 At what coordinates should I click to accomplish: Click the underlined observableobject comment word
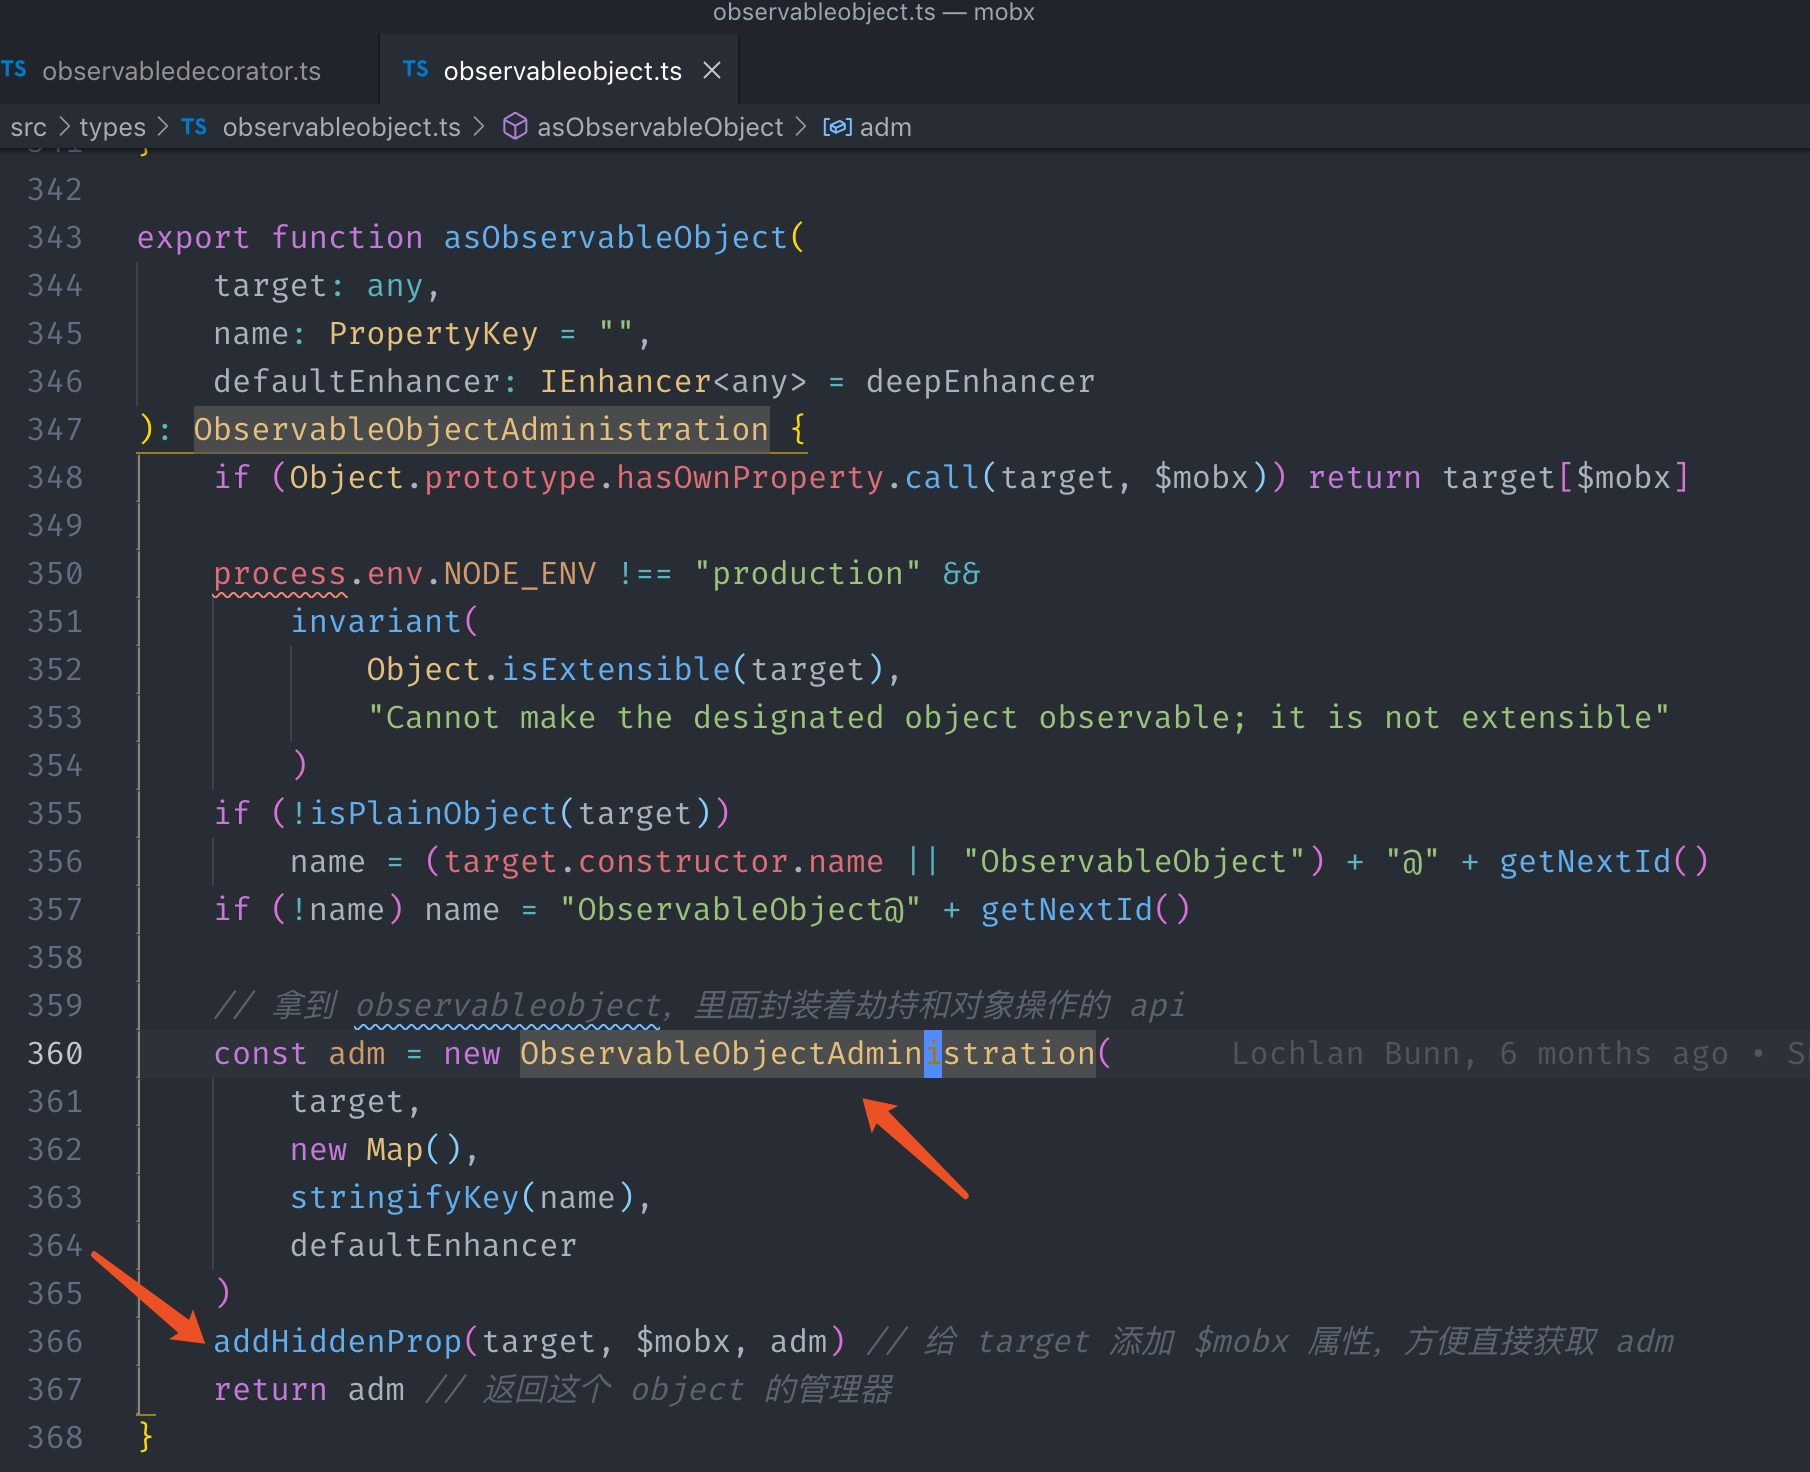point(508,1006)
